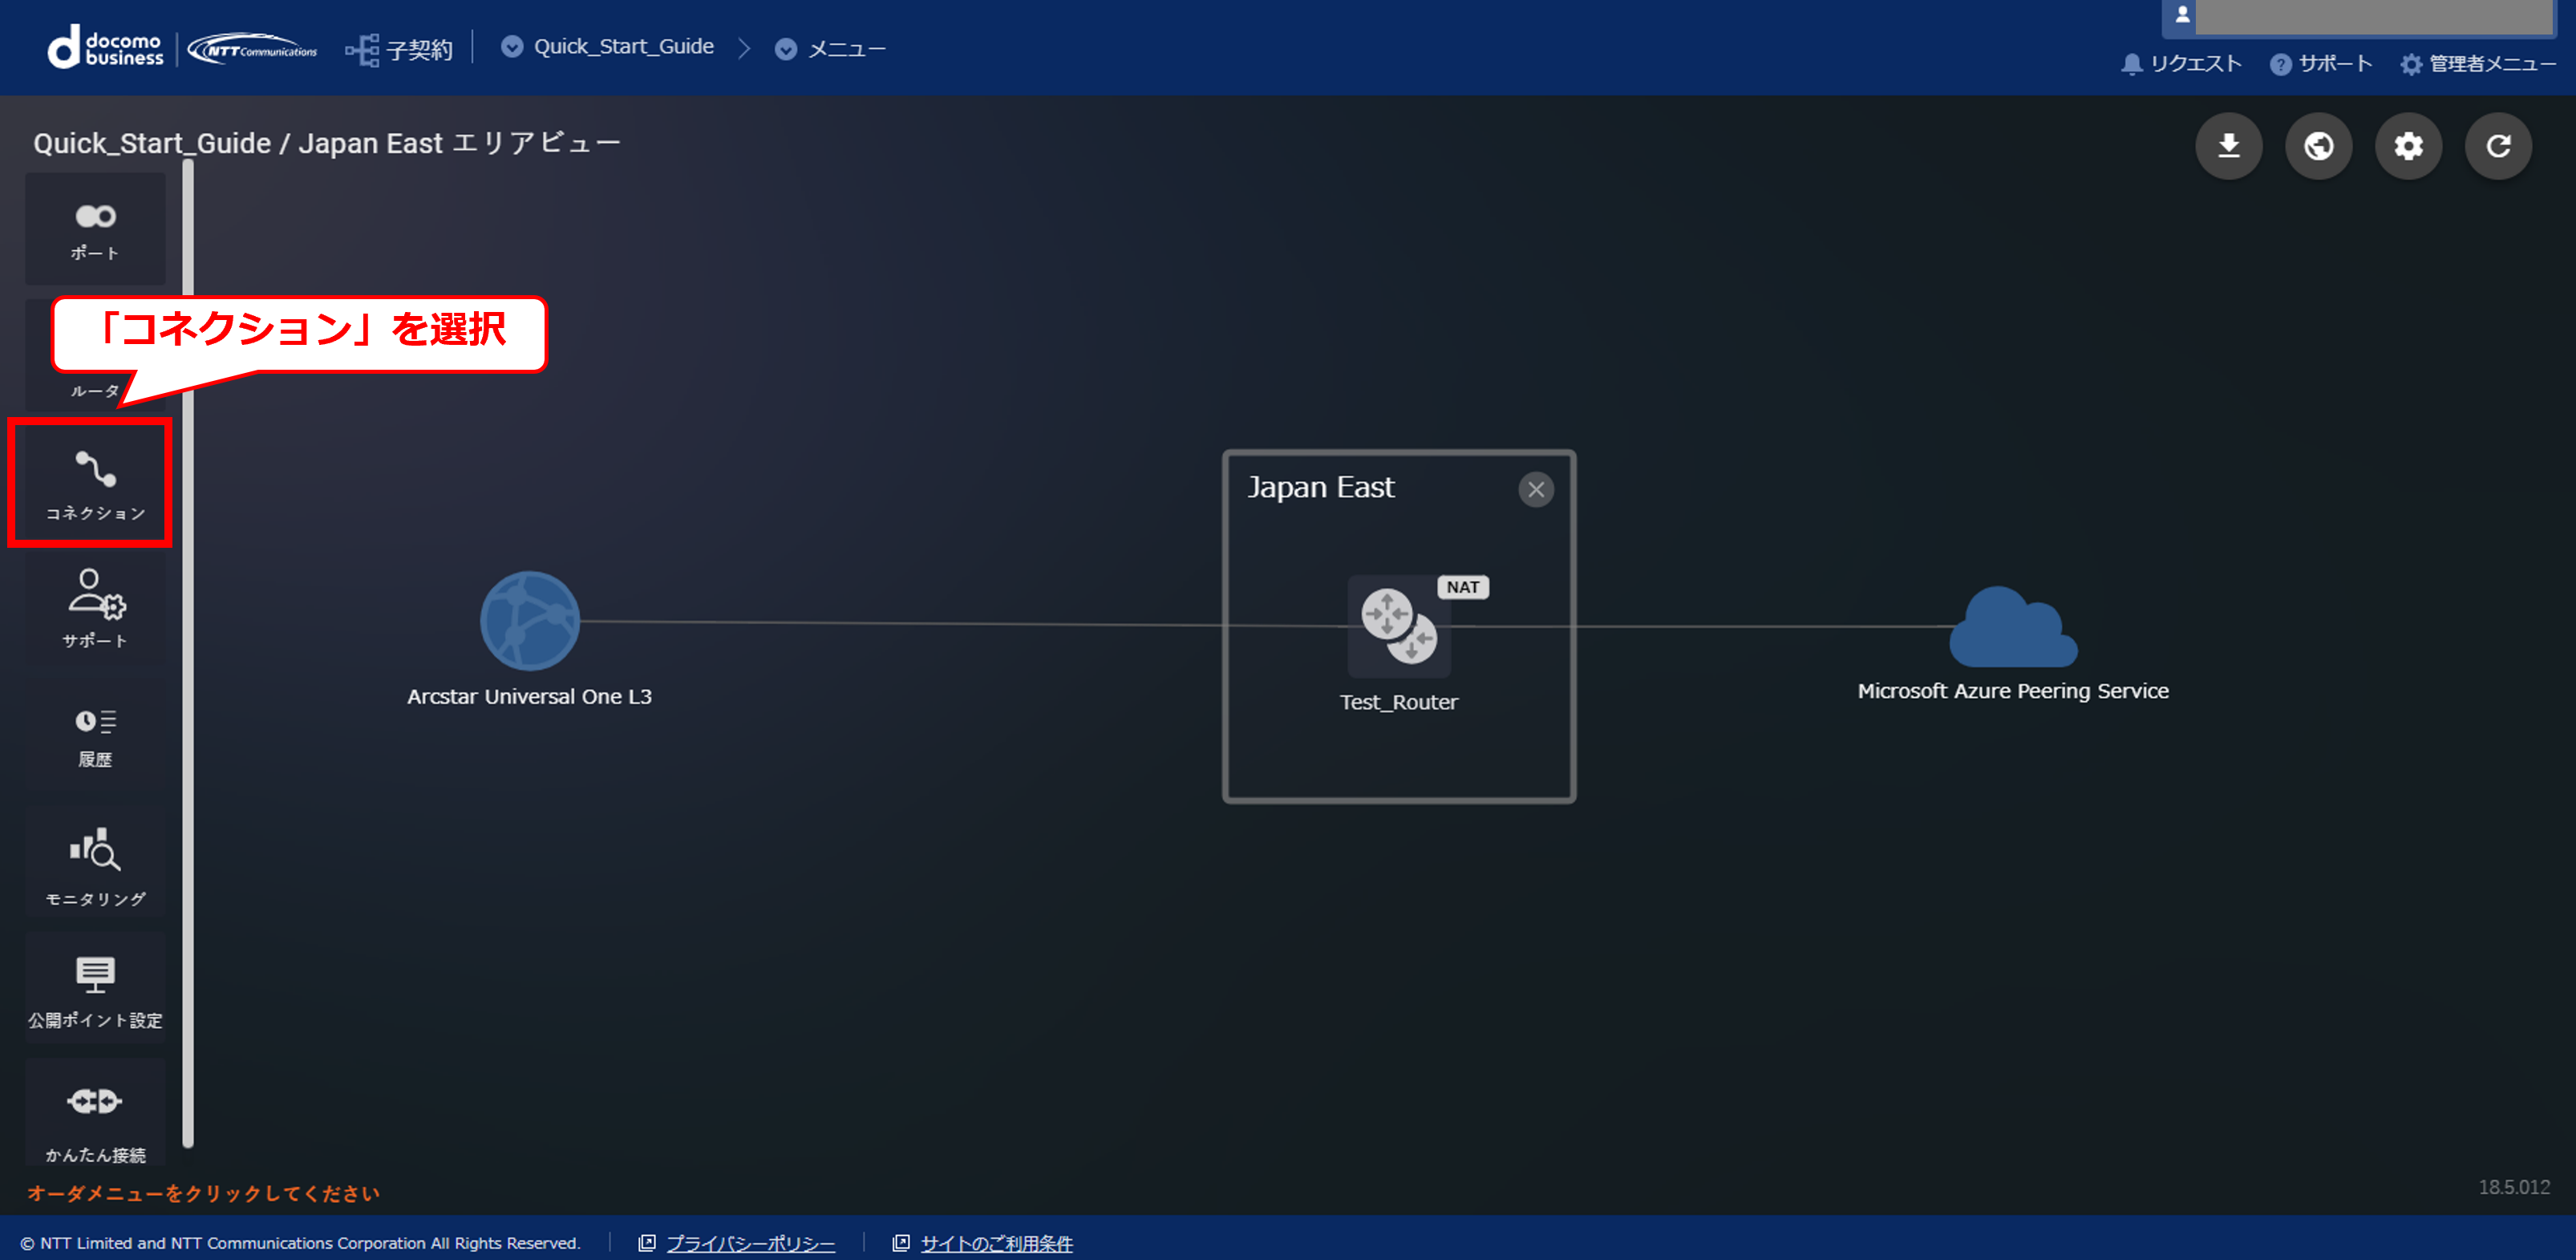The width and height of the screenshot is (2576, 1260).
Task: Select the Arcstar Universal One L3 globe node
Action: pos(530,621)
